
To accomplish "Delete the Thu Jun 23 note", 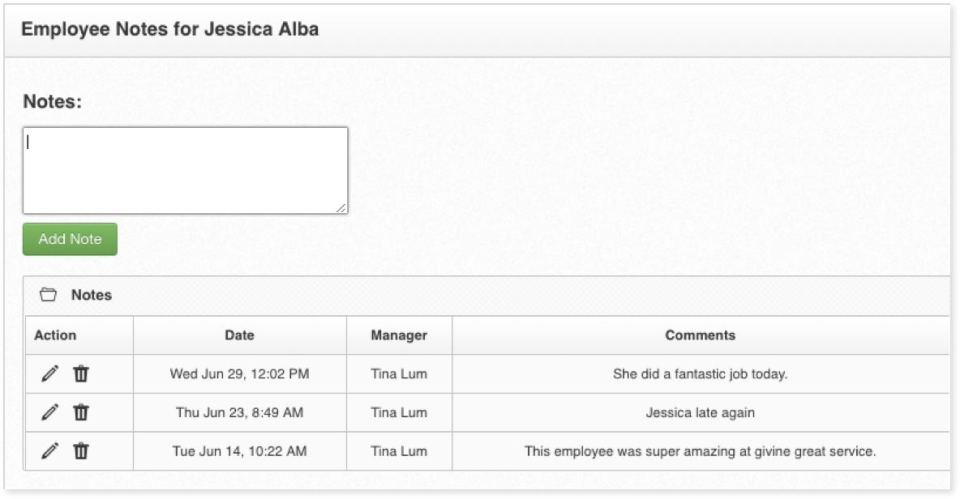I will tap(81, 412).
